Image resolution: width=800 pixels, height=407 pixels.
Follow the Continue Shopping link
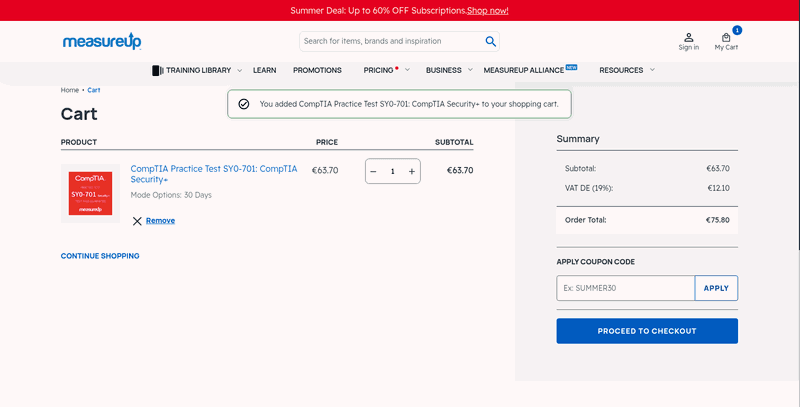click(x=100, y=256)
